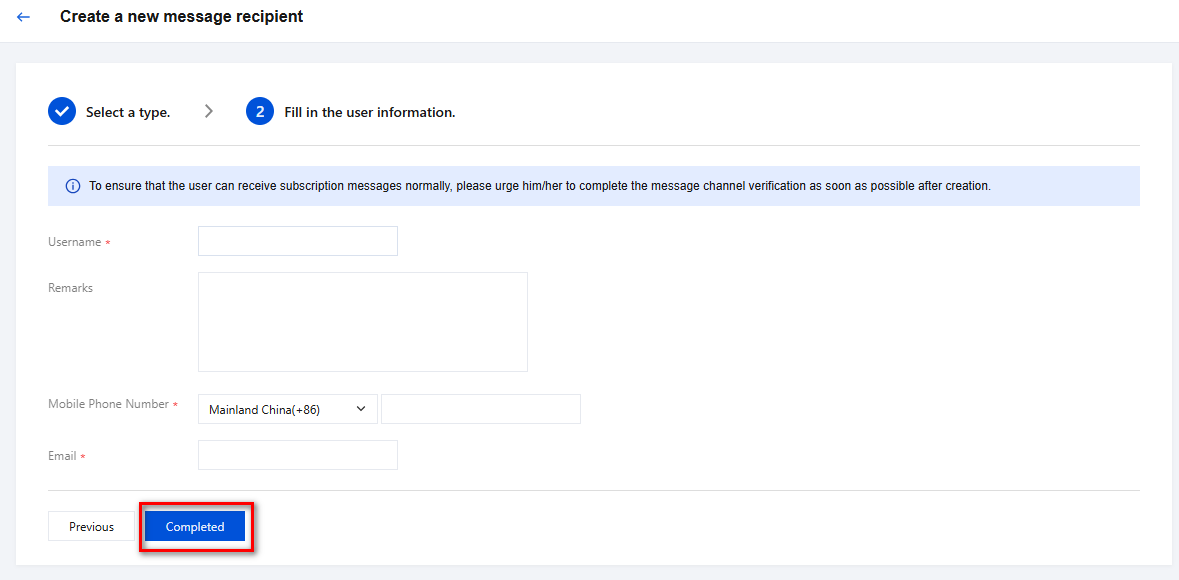Focus the mobile phone number field
The width and height of the screenshot is (1179, 580).
pos(480,409)
